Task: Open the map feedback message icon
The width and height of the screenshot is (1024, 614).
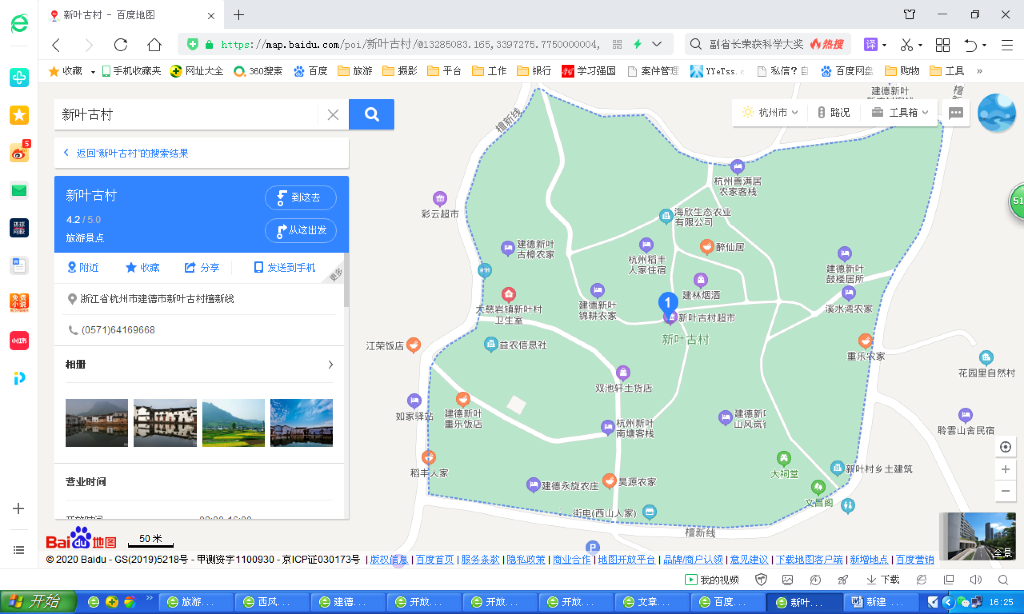Action: pos(955,112)
